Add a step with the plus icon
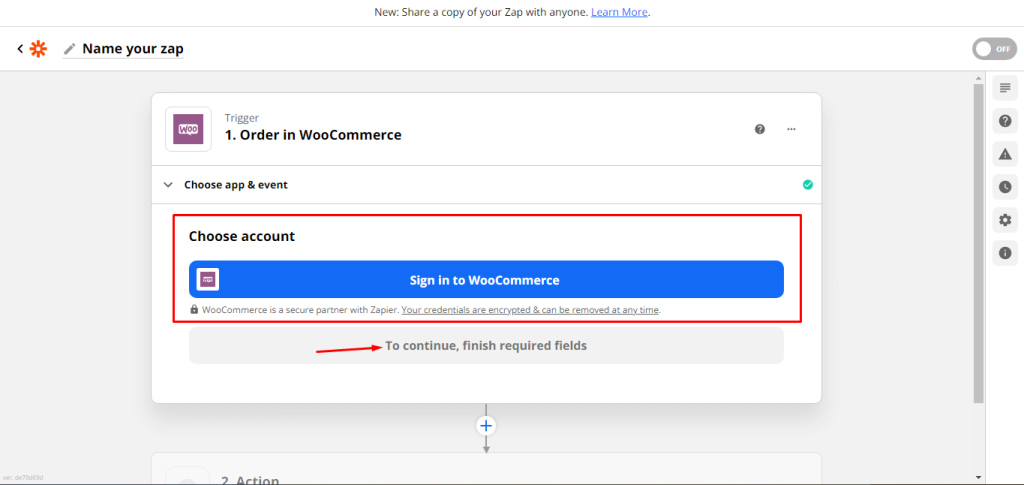Screen dimensions: 1024x485 pos(486,426)
